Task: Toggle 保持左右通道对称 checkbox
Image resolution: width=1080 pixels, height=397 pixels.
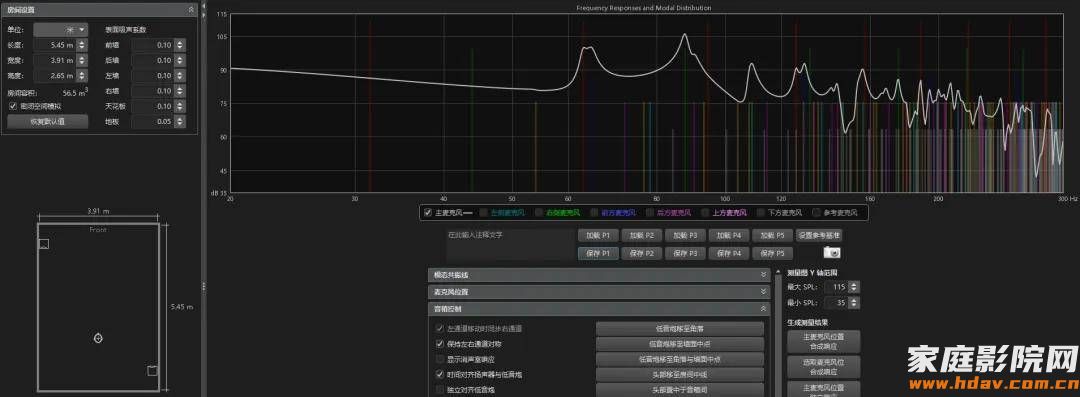Action: click(440, 343)
